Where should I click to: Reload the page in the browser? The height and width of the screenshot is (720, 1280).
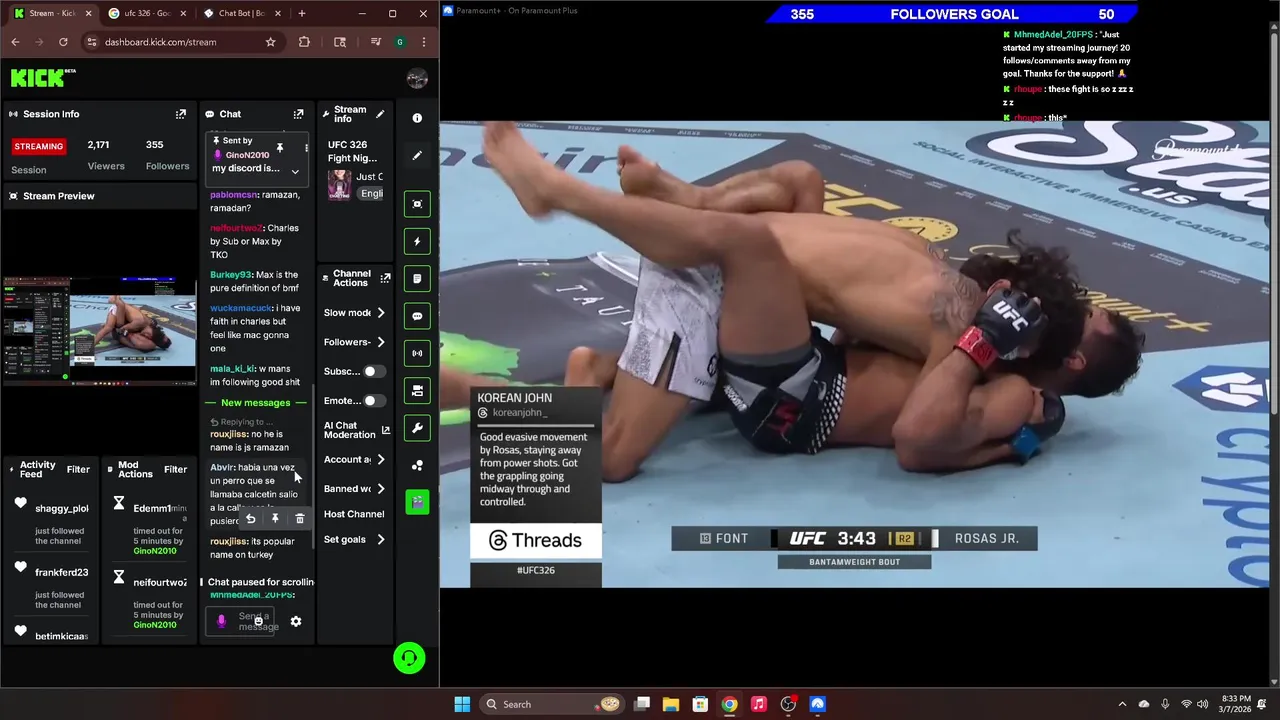pos(63,42)
